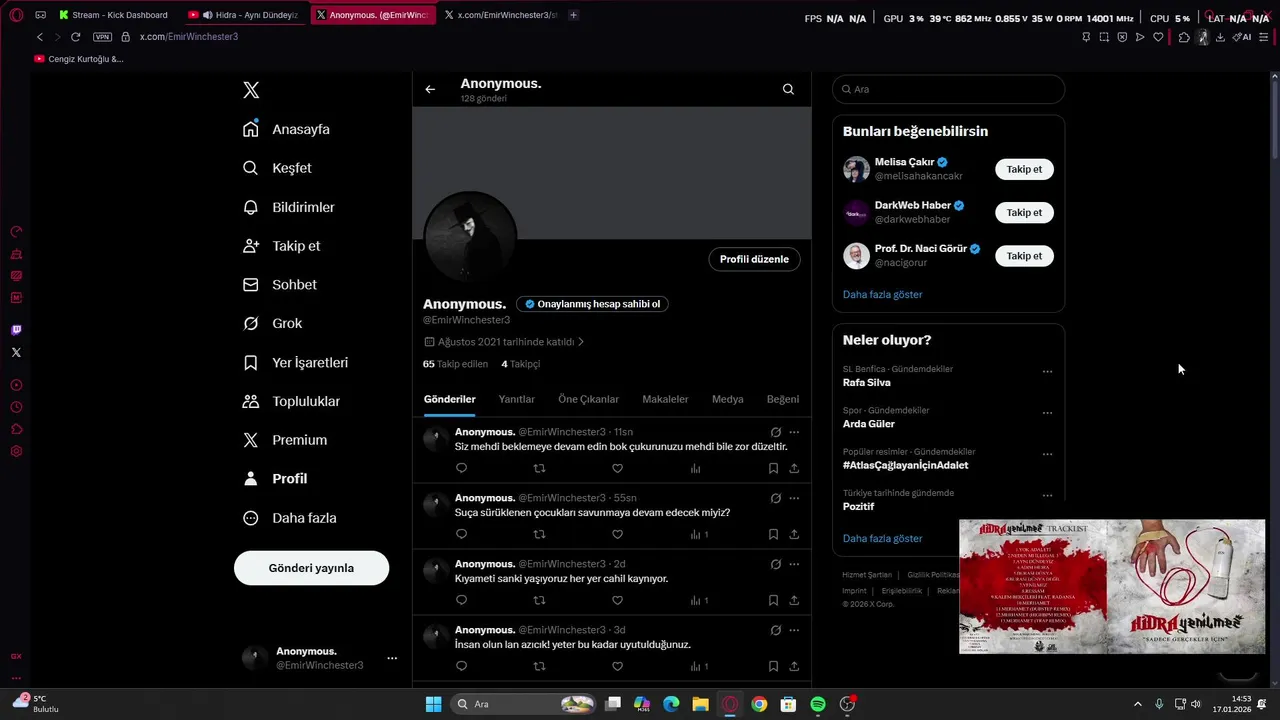
Task: Click the Hidra album video thumbnail
Action: pyautogui.click(x=1112, y=586)
